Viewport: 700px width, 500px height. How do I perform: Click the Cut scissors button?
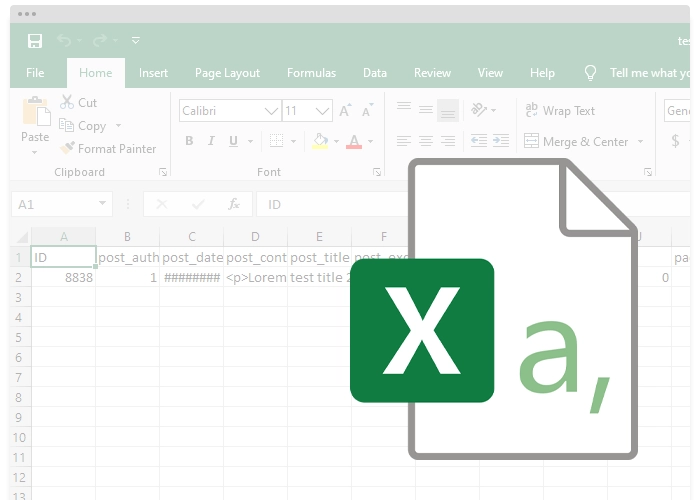pos(78,103)
